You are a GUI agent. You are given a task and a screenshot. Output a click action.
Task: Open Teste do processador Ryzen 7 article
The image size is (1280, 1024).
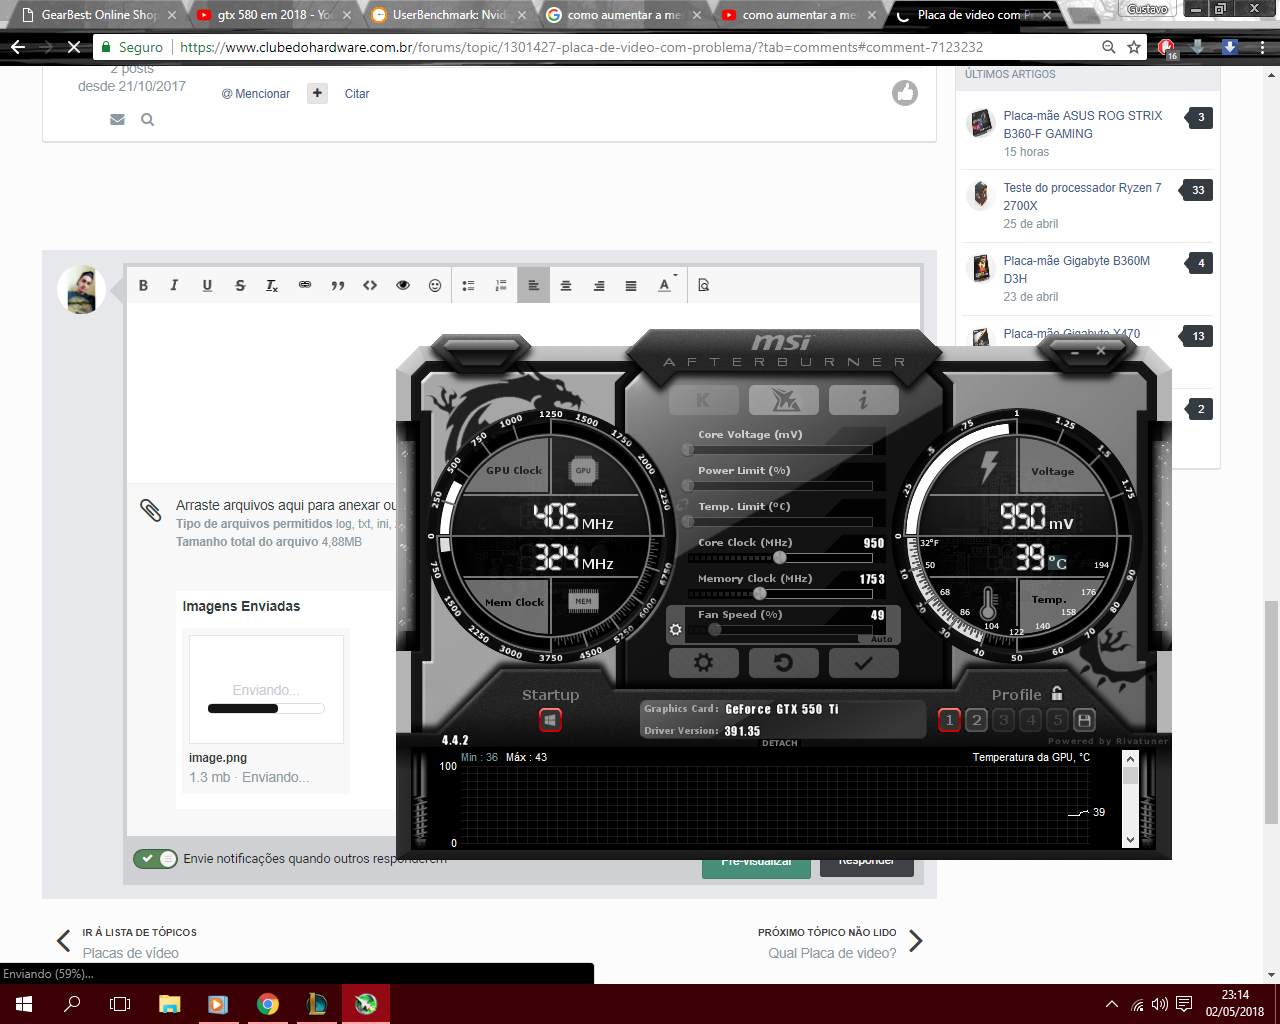click(1083, 197)
